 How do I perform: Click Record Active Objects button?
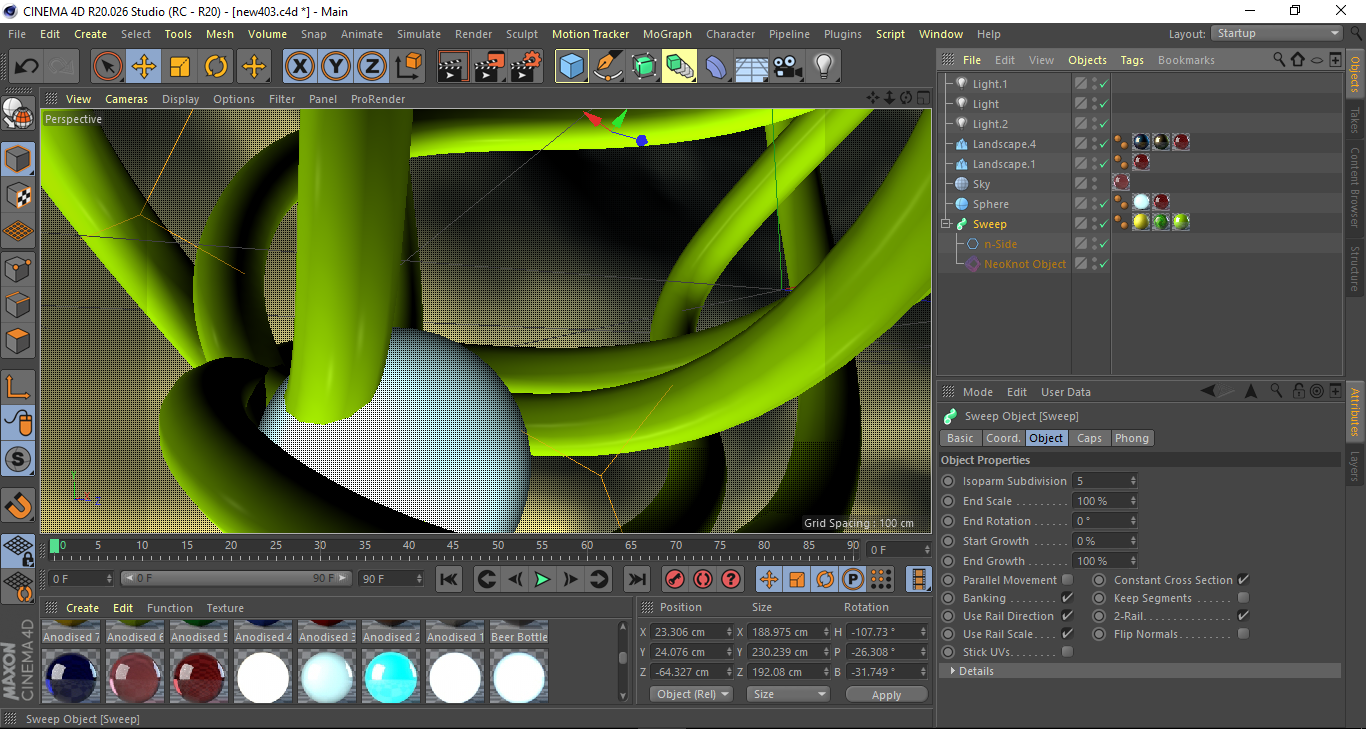675,579
